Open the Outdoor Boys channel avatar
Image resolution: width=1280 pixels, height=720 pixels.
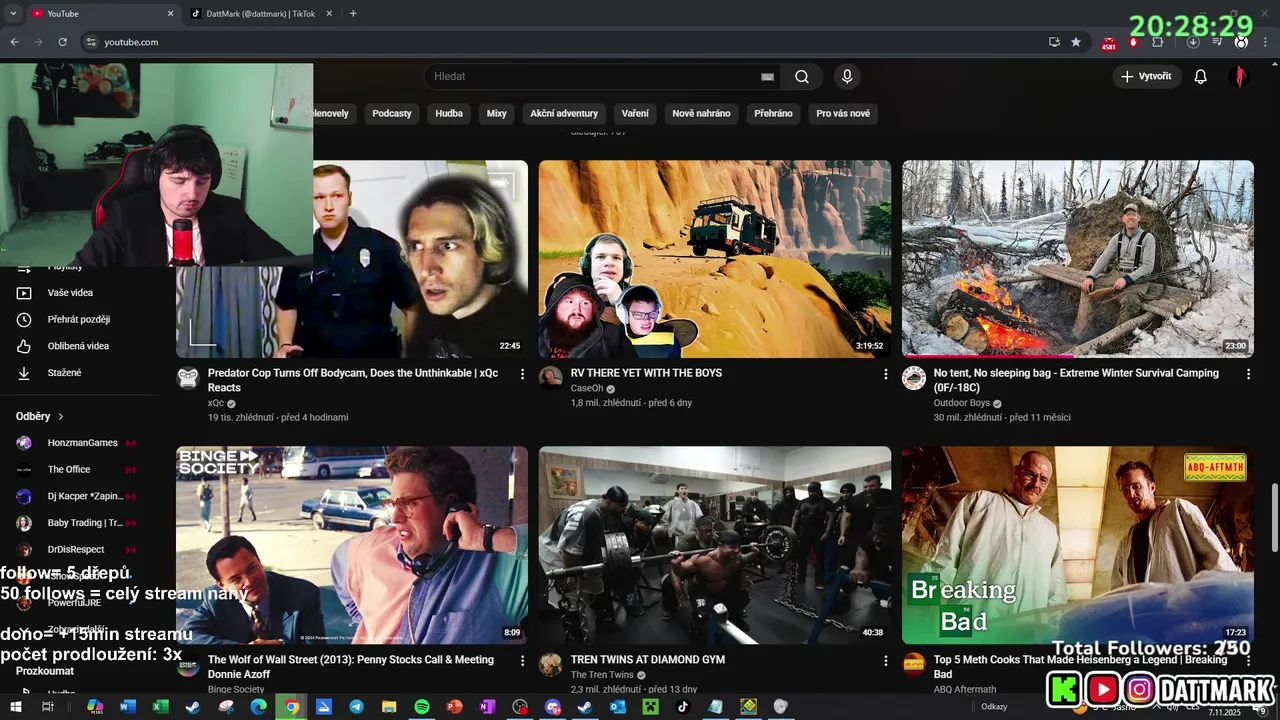click(x=913, y=378)
